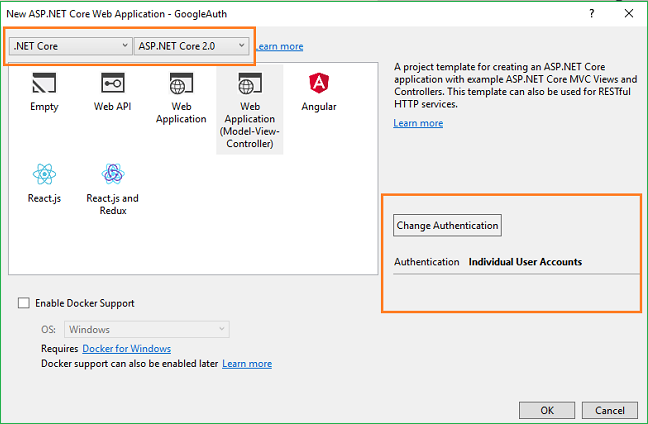Select Web Application (Model-View-Controller) template icon
The width and height of the screenshot is (648, 424).
249,84
